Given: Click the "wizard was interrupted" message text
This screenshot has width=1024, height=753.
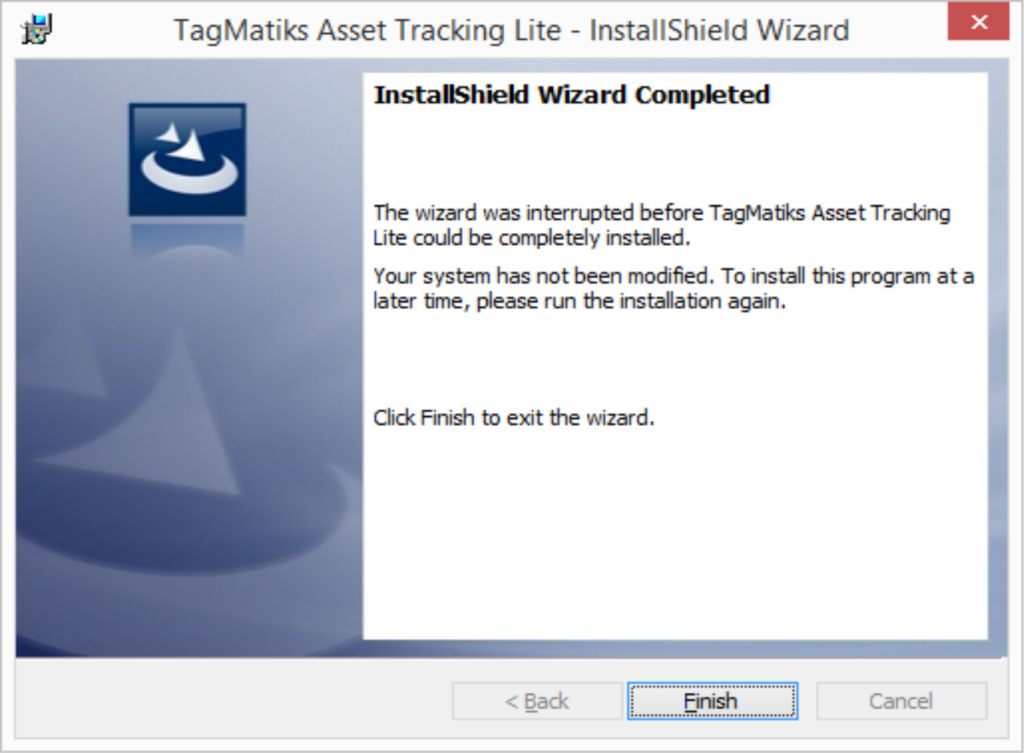Looking at the screenshot, I should [662, 225].
